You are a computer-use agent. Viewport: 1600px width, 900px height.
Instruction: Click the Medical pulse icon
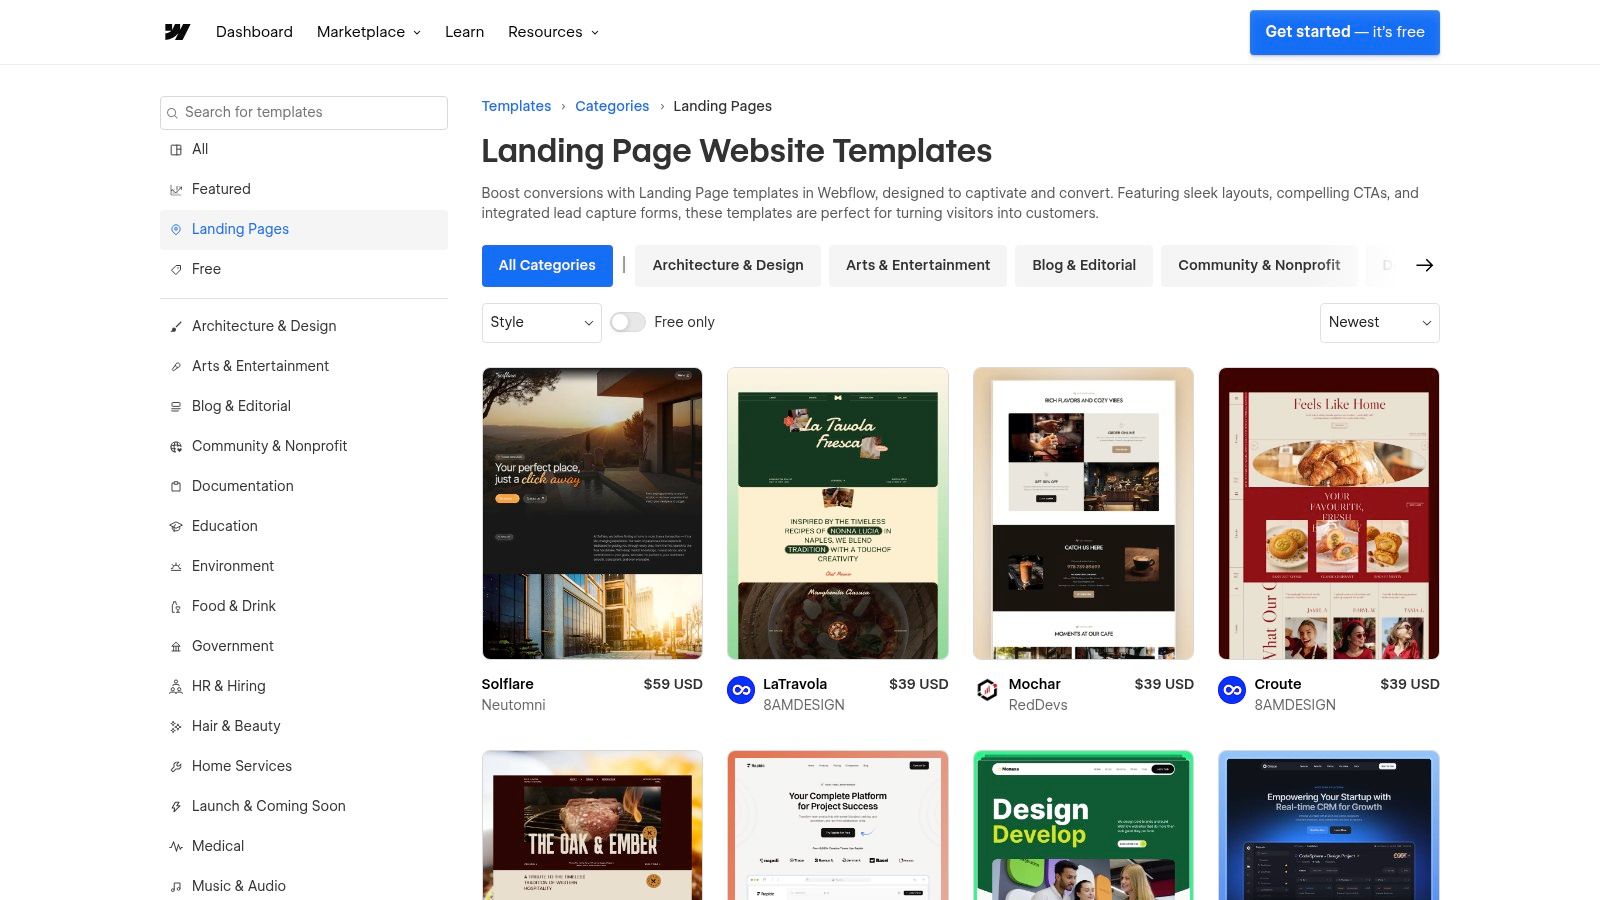click(x=176, y=847)
